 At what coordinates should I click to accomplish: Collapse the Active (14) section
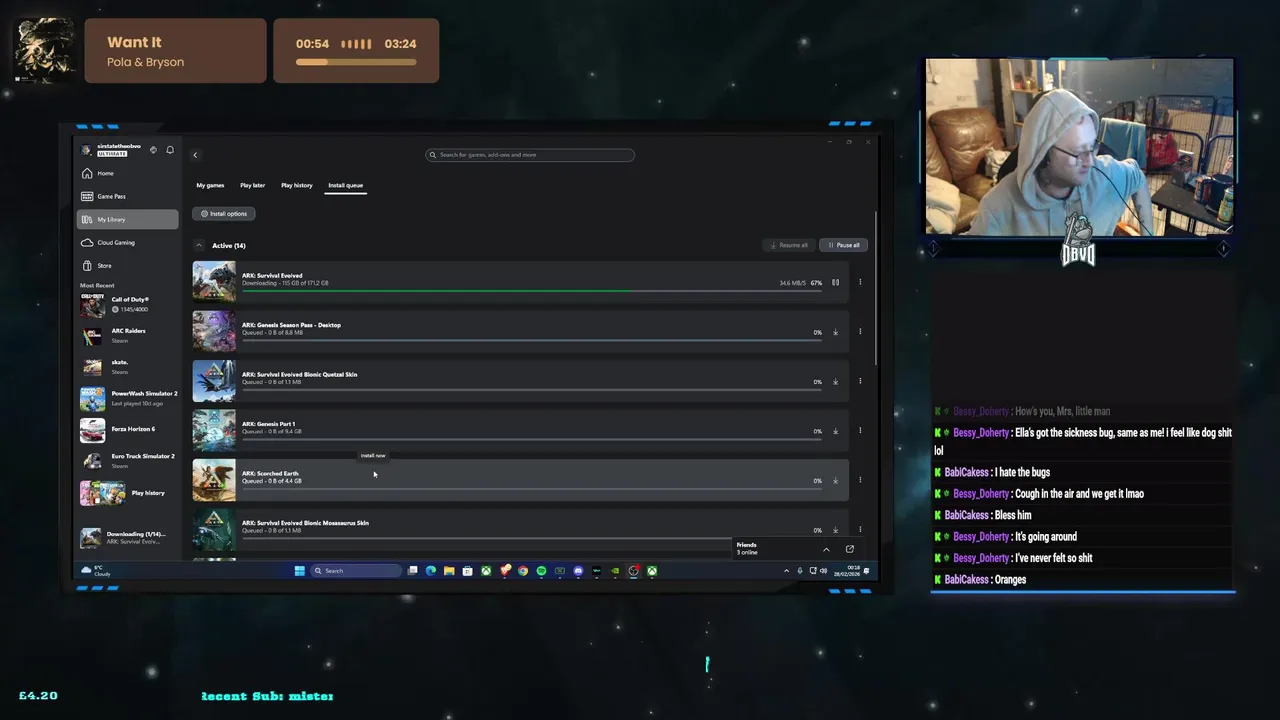pyautogui.click(x=199, y=245)
